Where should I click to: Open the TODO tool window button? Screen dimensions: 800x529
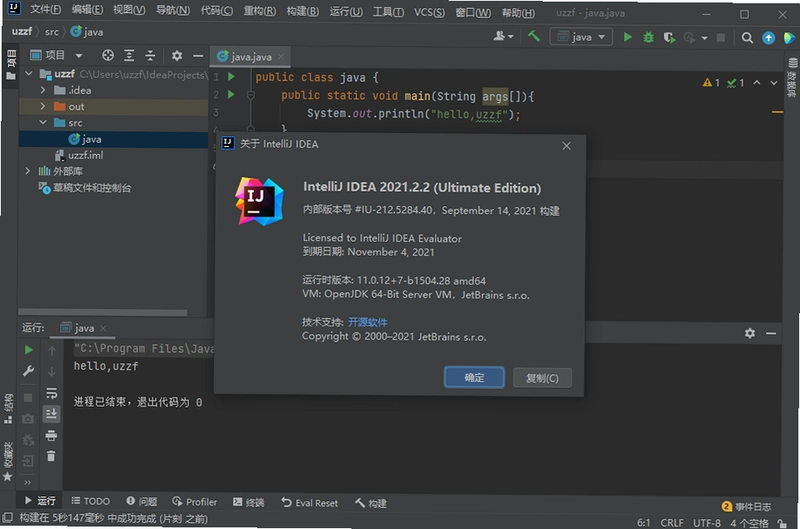point(90,501)
